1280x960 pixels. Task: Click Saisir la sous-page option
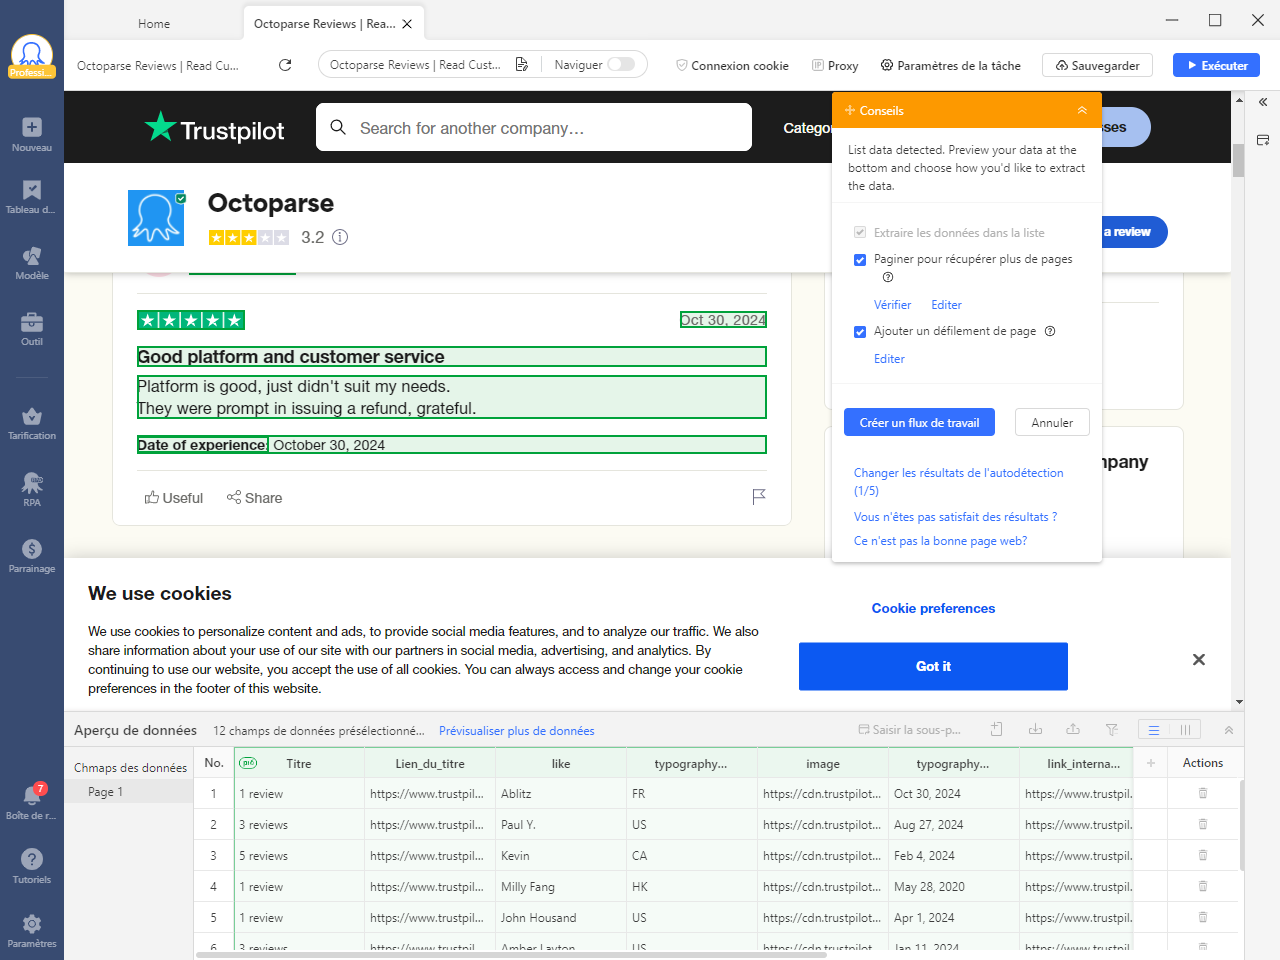tap(909, 730)
